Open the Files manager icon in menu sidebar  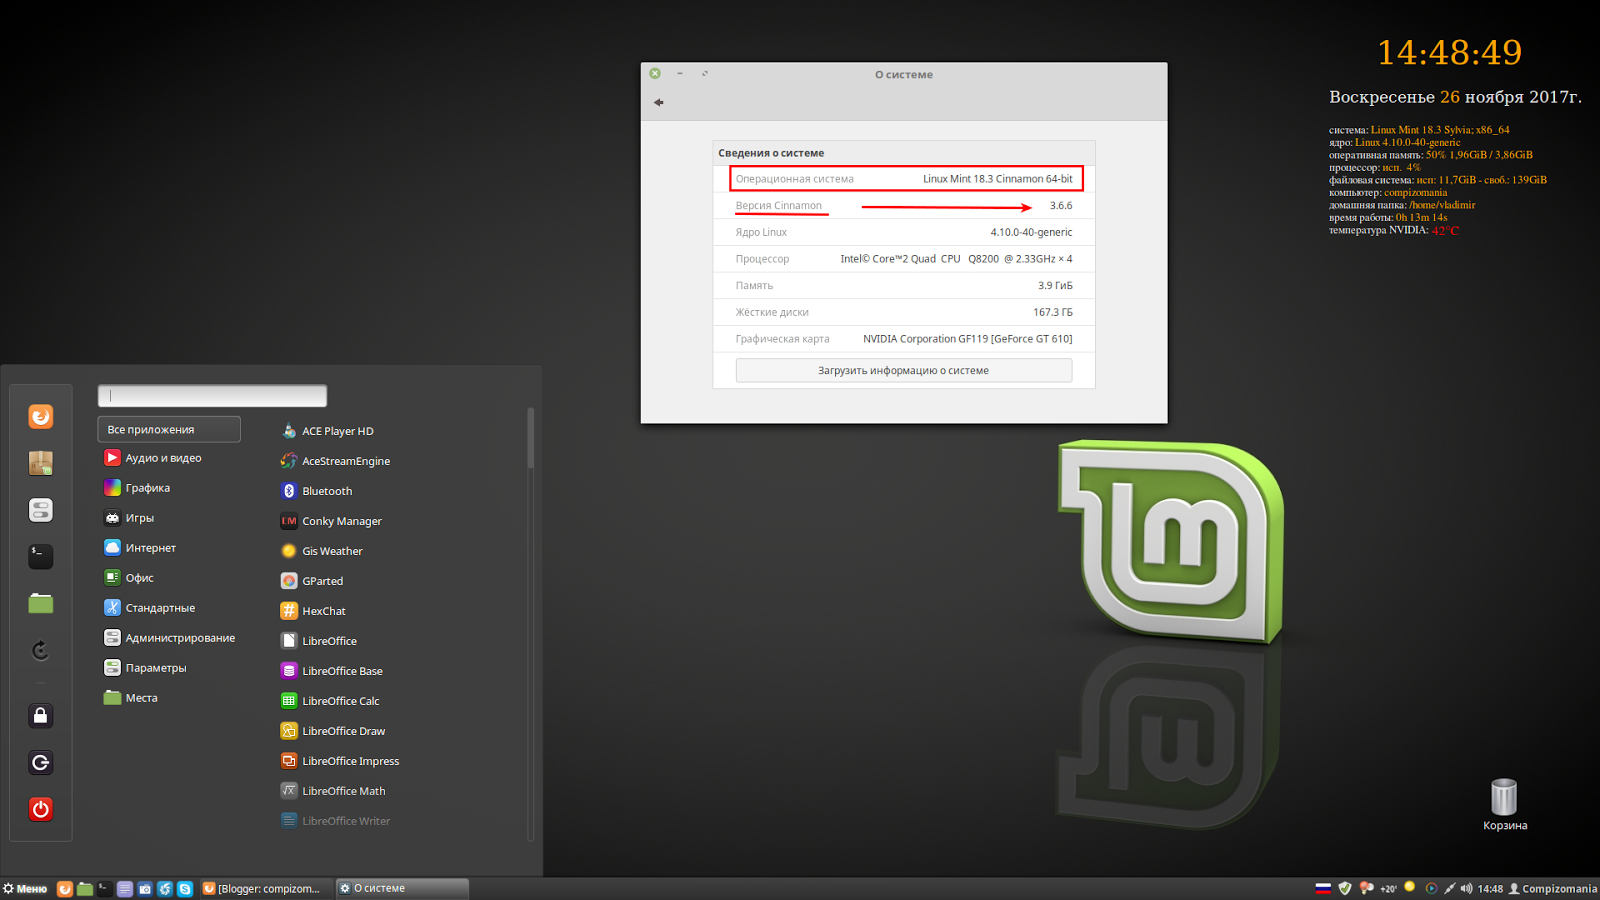tap(40, 602)
